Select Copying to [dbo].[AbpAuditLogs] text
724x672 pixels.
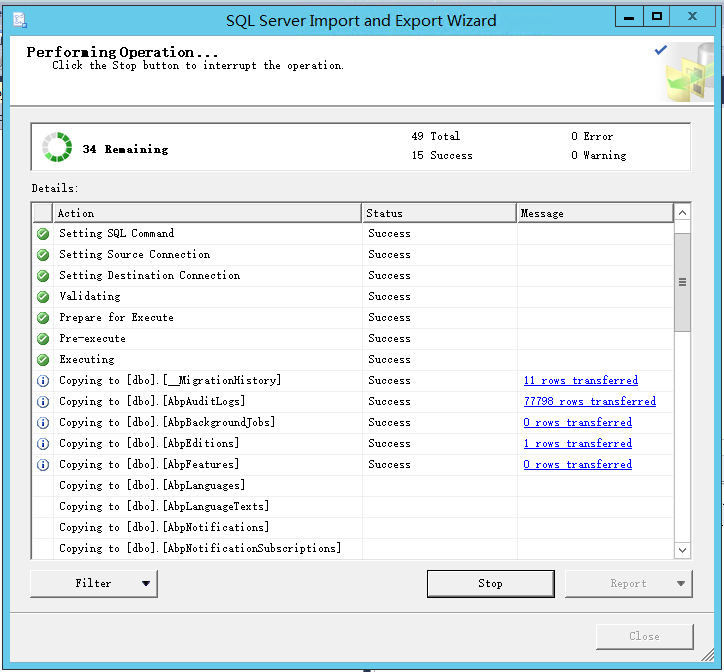coord(152,401)
